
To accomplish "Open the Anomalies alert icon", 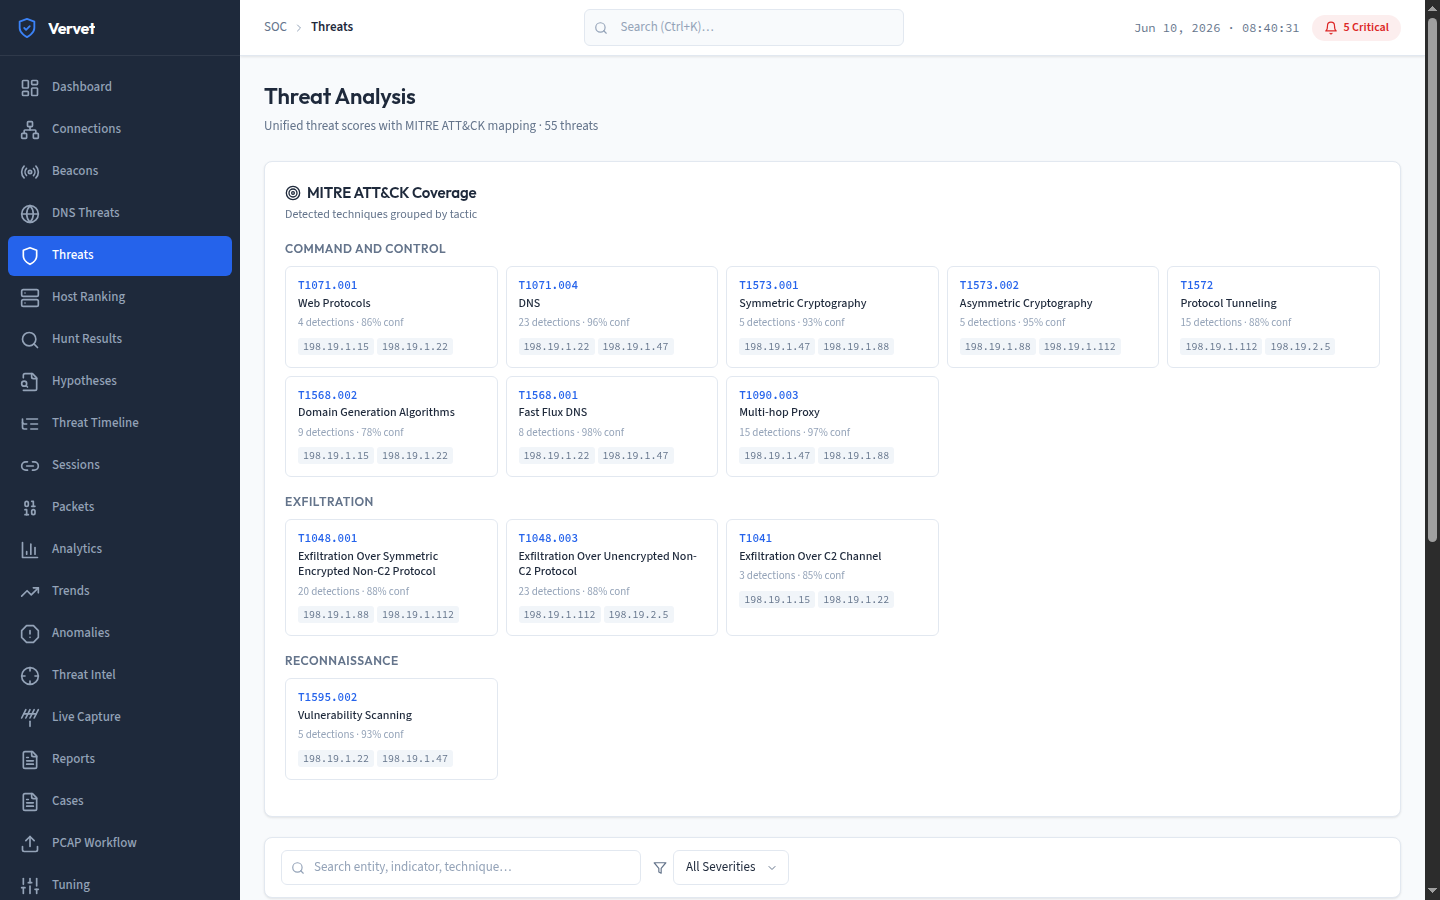I will point(30,633).
